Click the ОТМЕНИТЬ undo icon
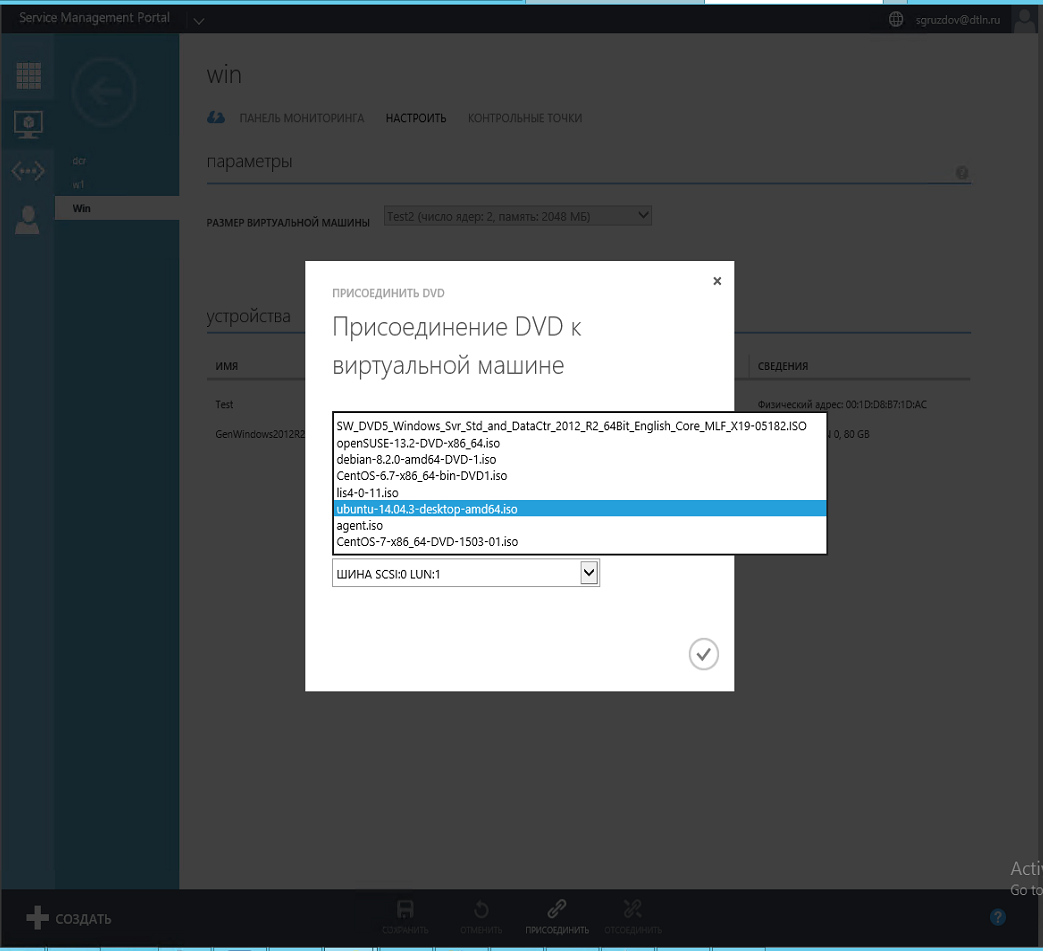Image resolution: width=1043 pixels, height=951 pixels. [x=481, y=908]
